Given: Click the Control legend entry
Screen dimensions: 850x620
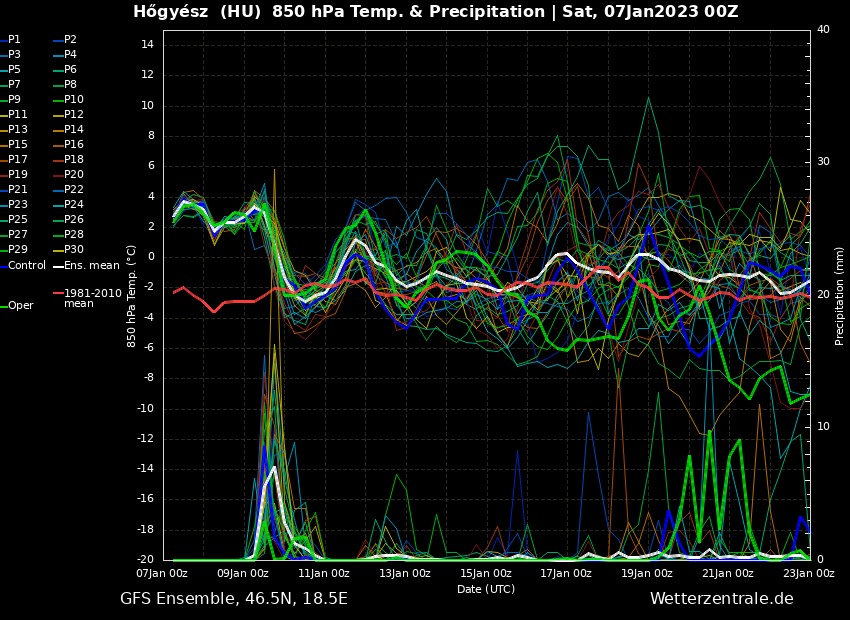Looking at the screenshot, I should pos(27,265).
